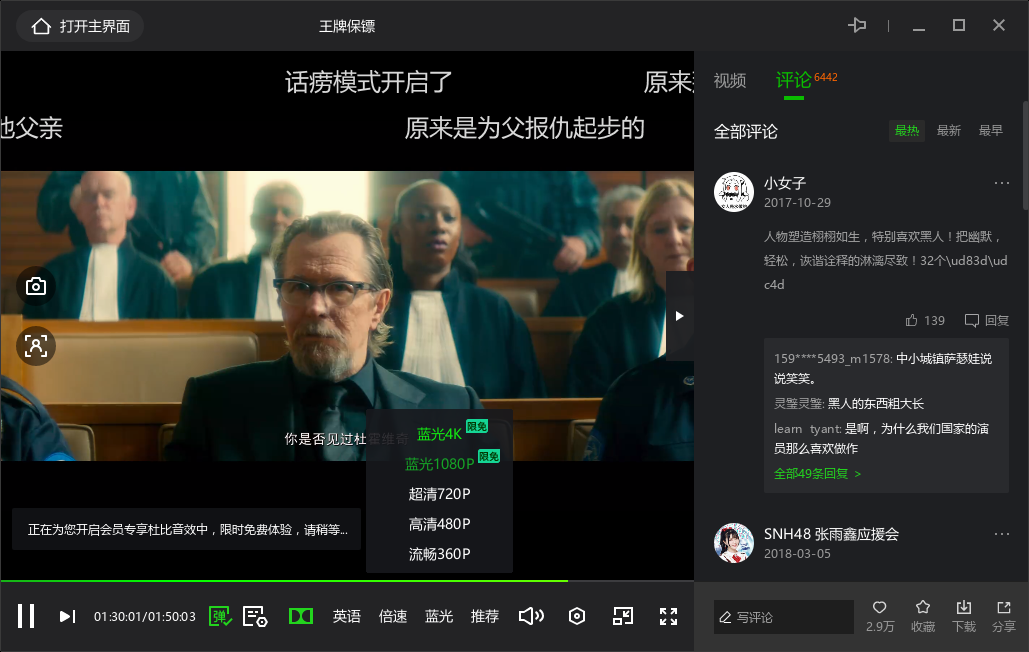Viewport: 1029px width, 652px height.
Task: Select 蓝光4K quality option
Action: coord(439,434)
